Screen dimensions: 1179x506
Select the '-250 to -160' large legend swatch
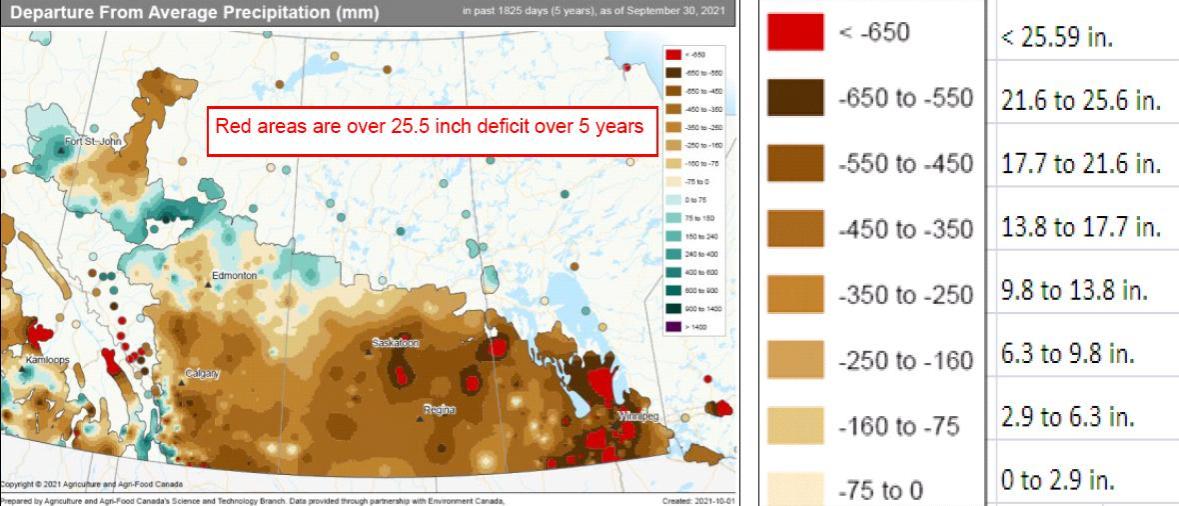click(795, 360)
